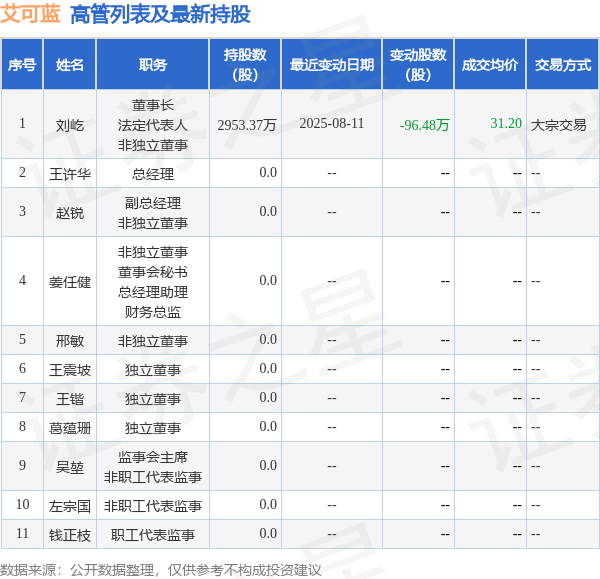Click 非独立董事 cell in 邢敏's row

coord(153,341)
